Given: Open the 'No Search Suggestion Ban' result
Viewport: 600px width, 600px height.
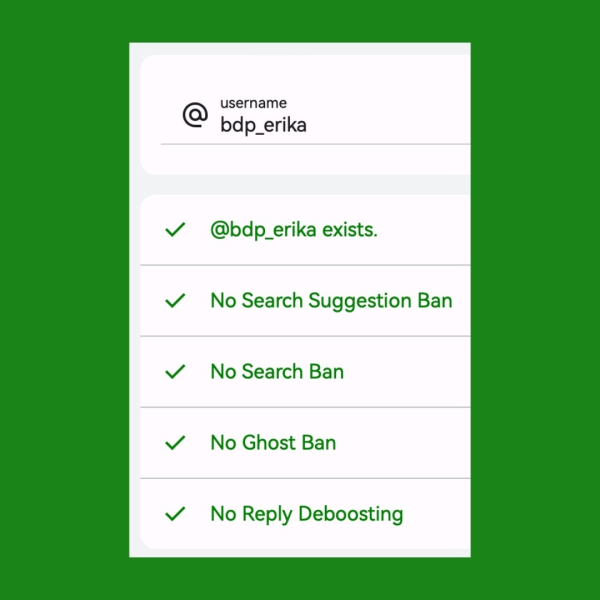Looking at the screenshot, I should coord(331,301).
